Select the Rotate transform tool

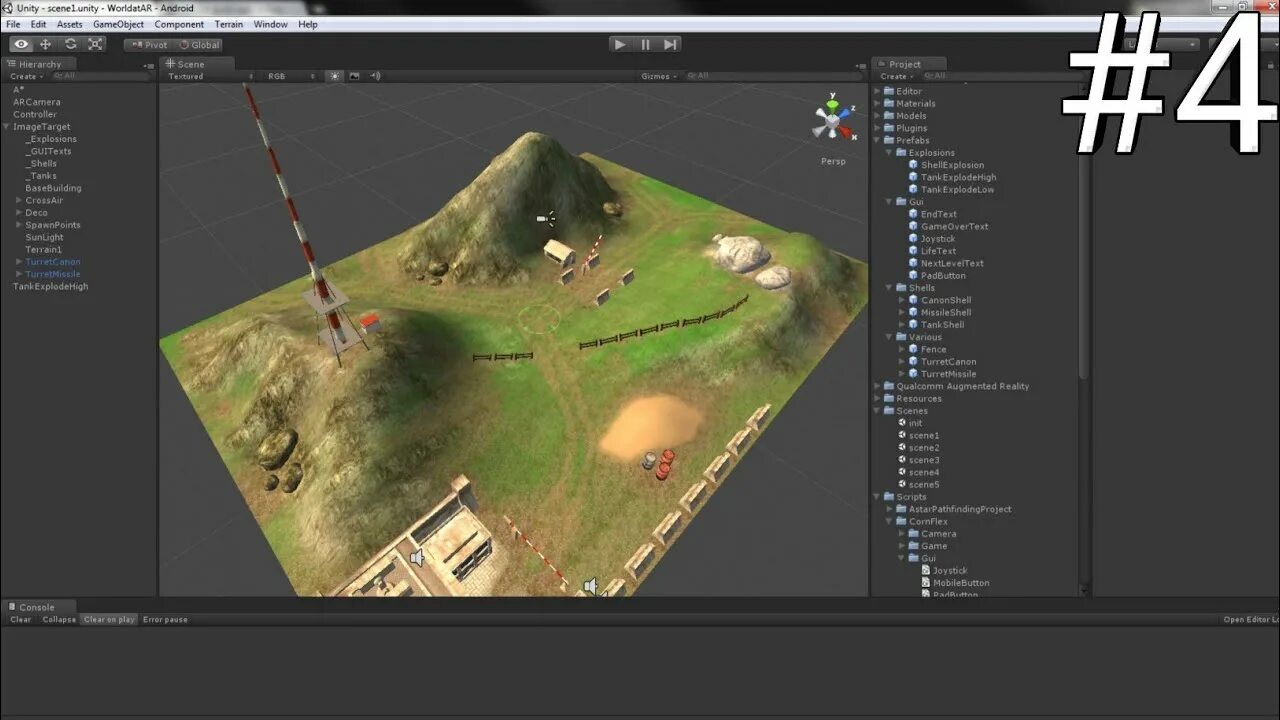(x=70, y=44)
